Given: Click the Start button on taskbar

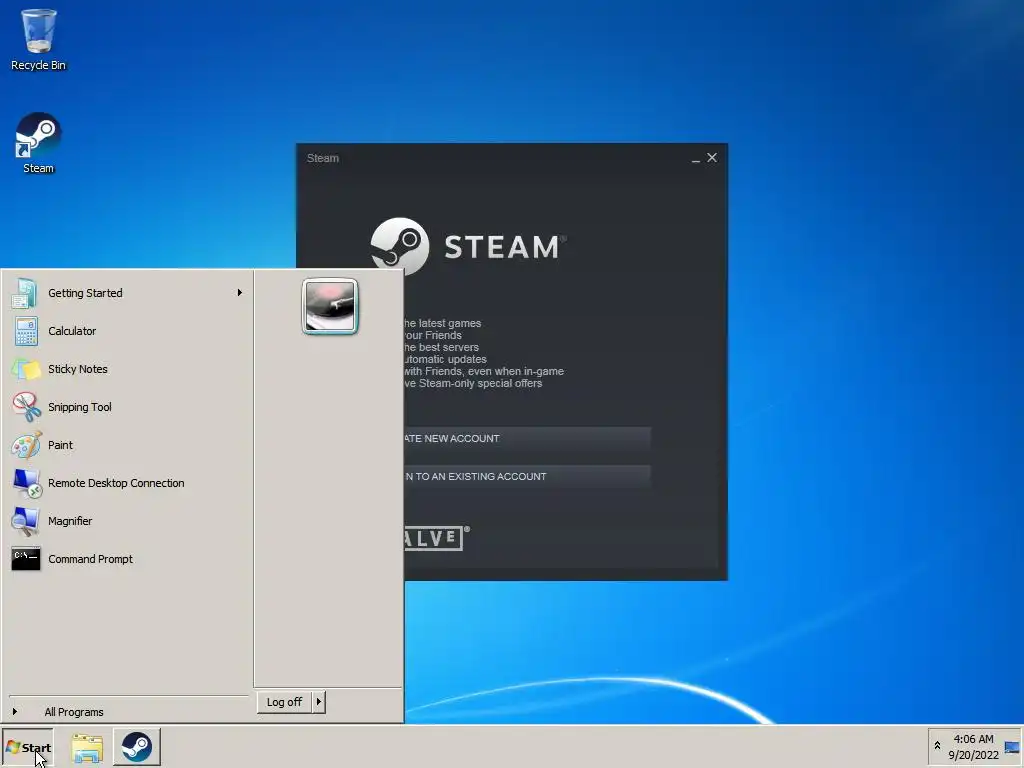Looking at the screenshot, I should [x=27, y=747].
